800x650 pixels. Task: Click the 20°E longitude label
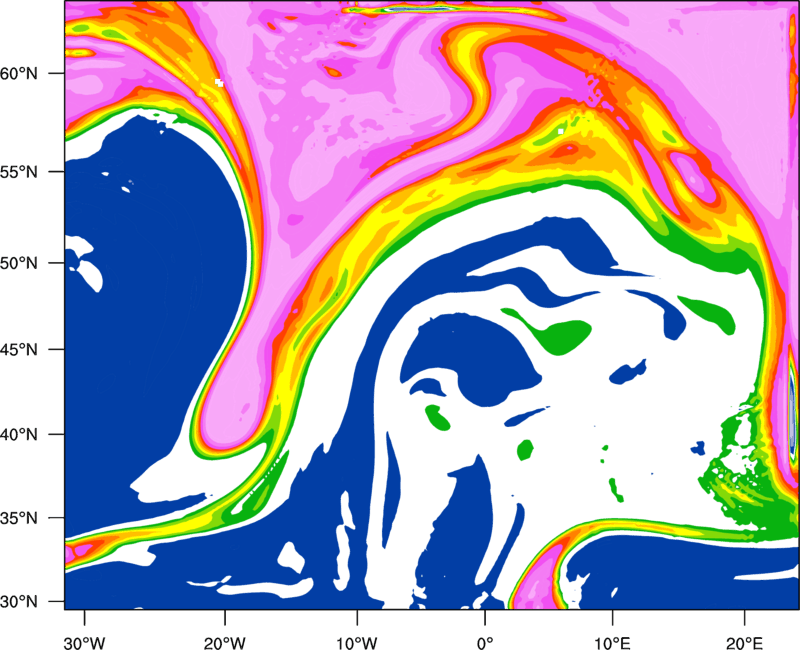pyautogui.click(x=744, y=643)
